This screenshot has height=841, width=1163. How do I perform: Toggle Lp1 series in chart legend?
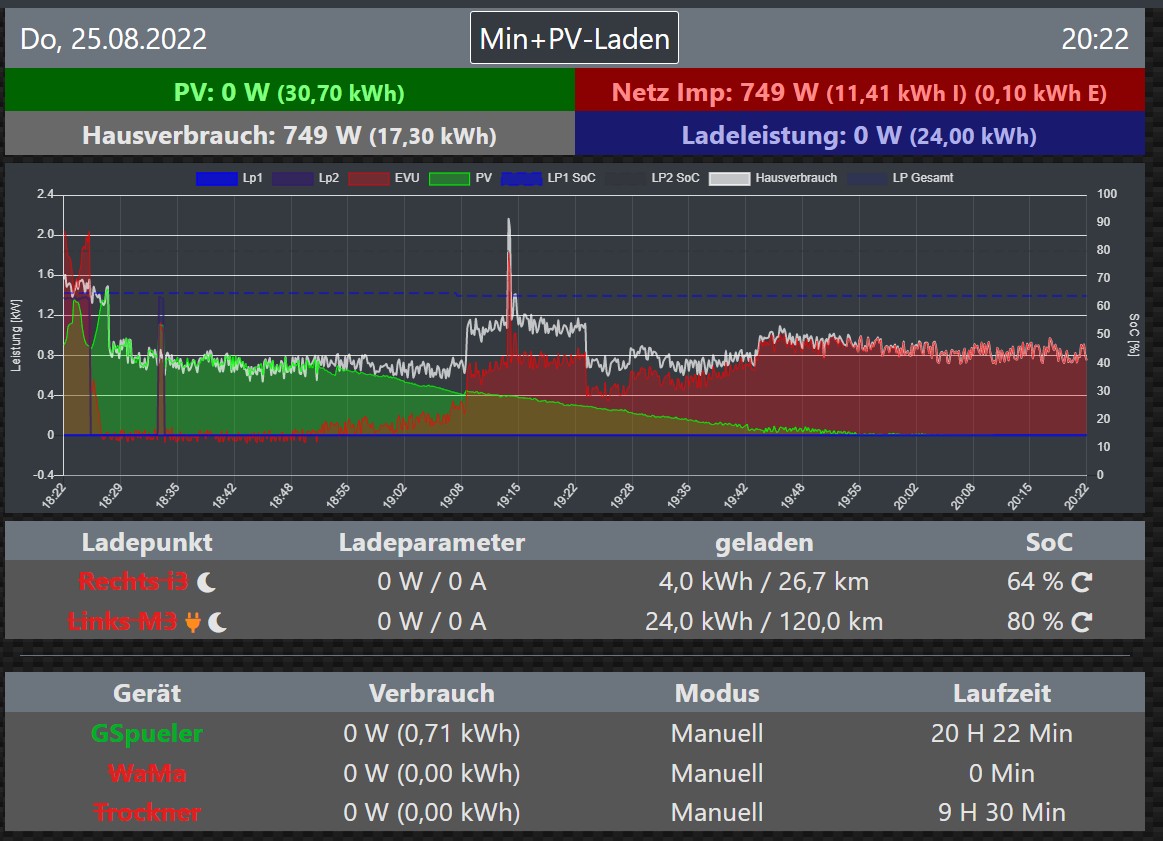(x=230, y=179)
